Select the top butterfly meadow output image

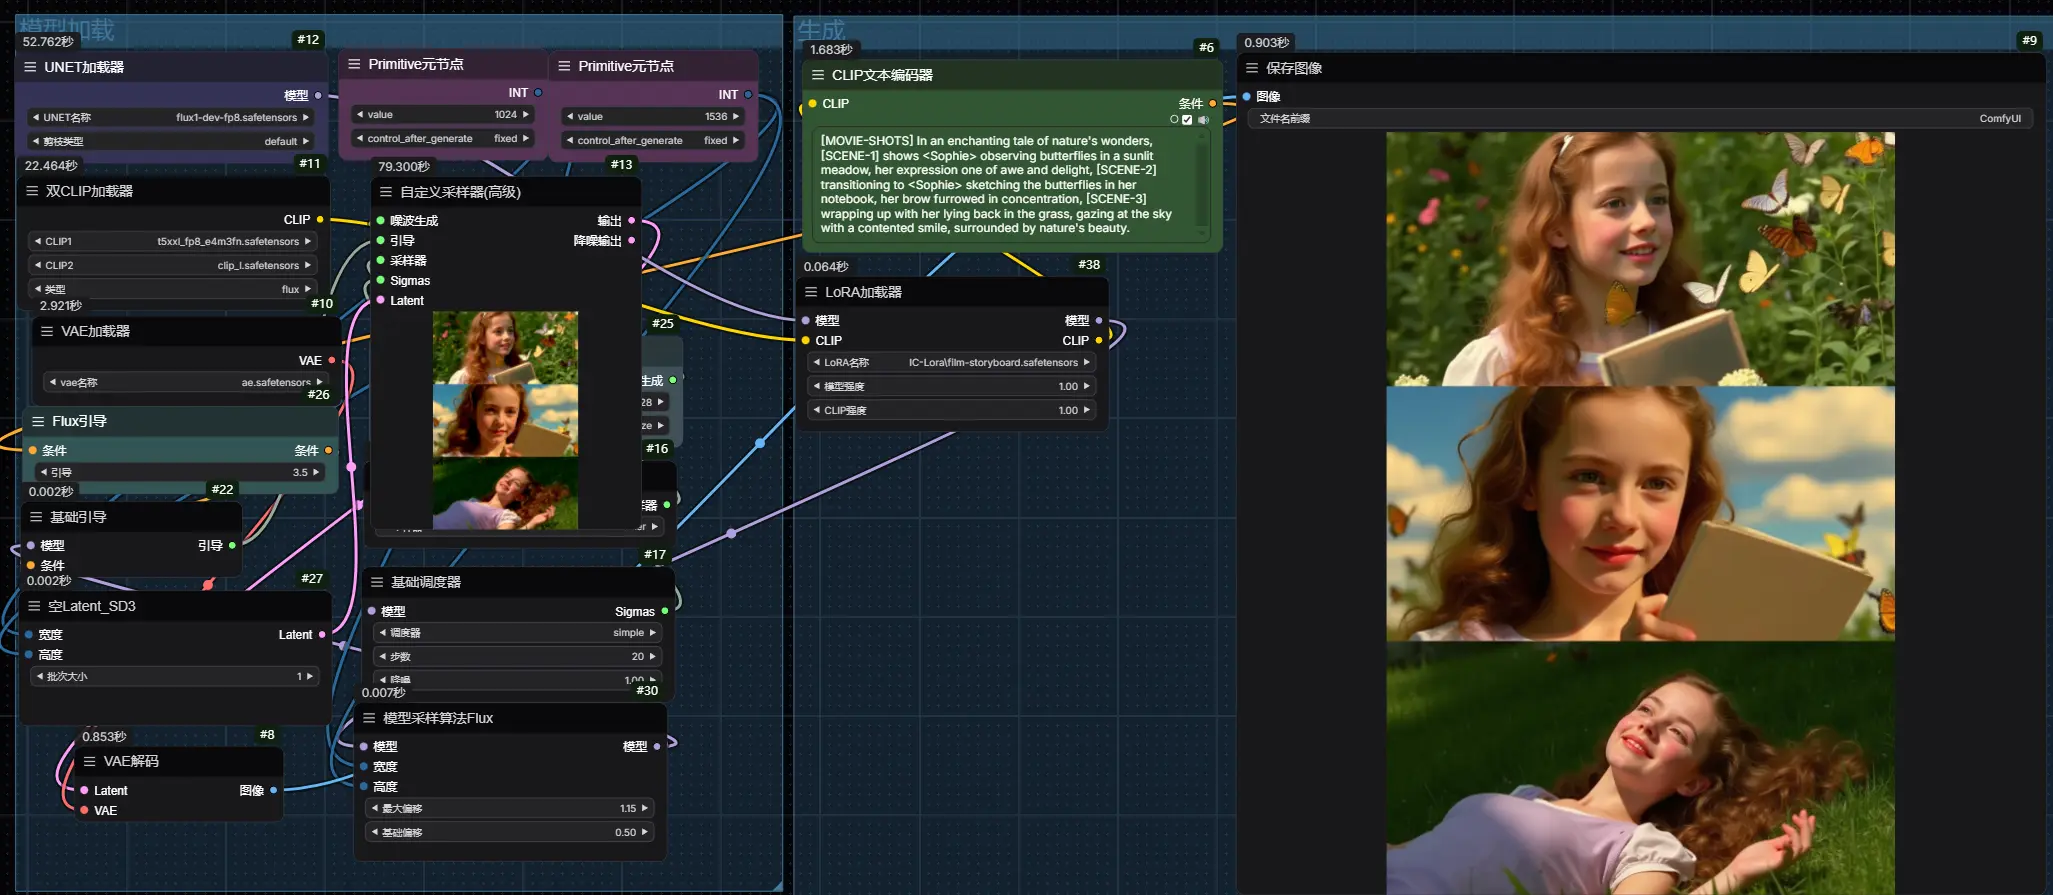pos(1640,259)
